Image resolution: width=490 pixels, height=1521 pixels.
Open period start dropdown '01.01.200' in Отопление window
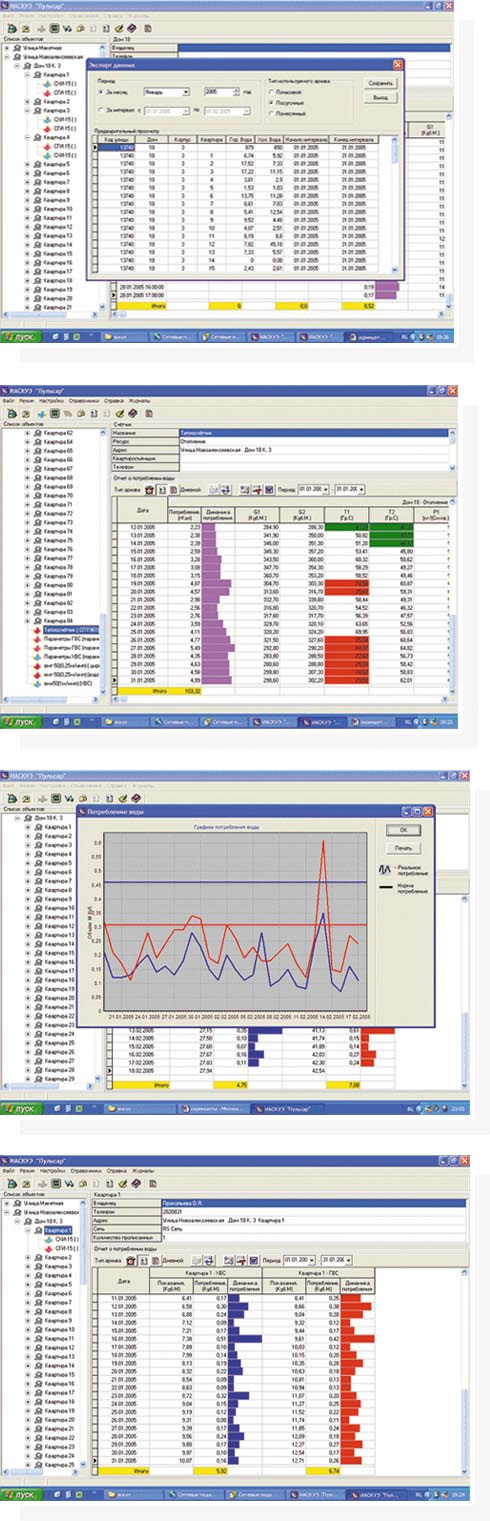pyautogui.click(x=325, y=488)
